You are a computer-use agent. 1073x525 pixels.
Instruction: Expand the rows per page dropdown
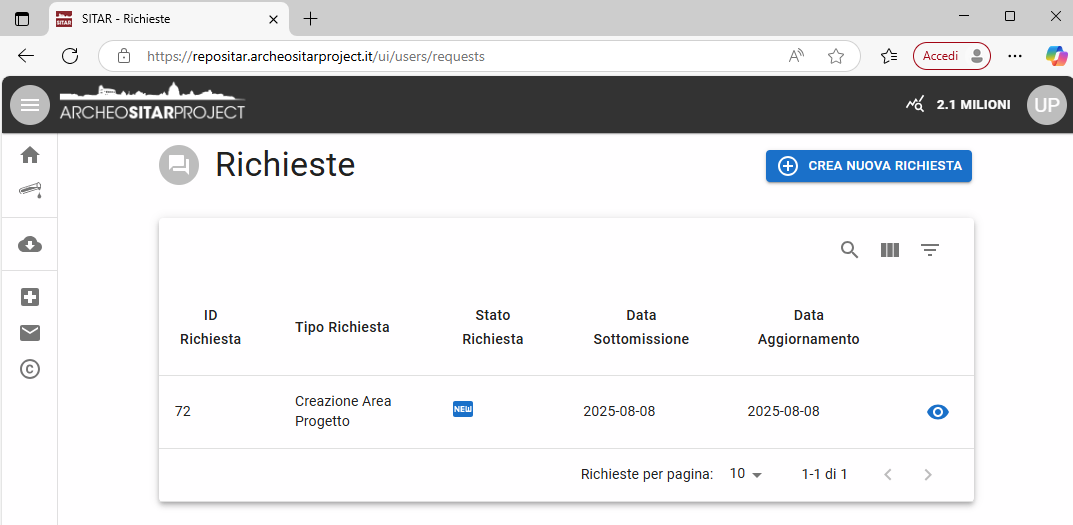click(746, 474)
